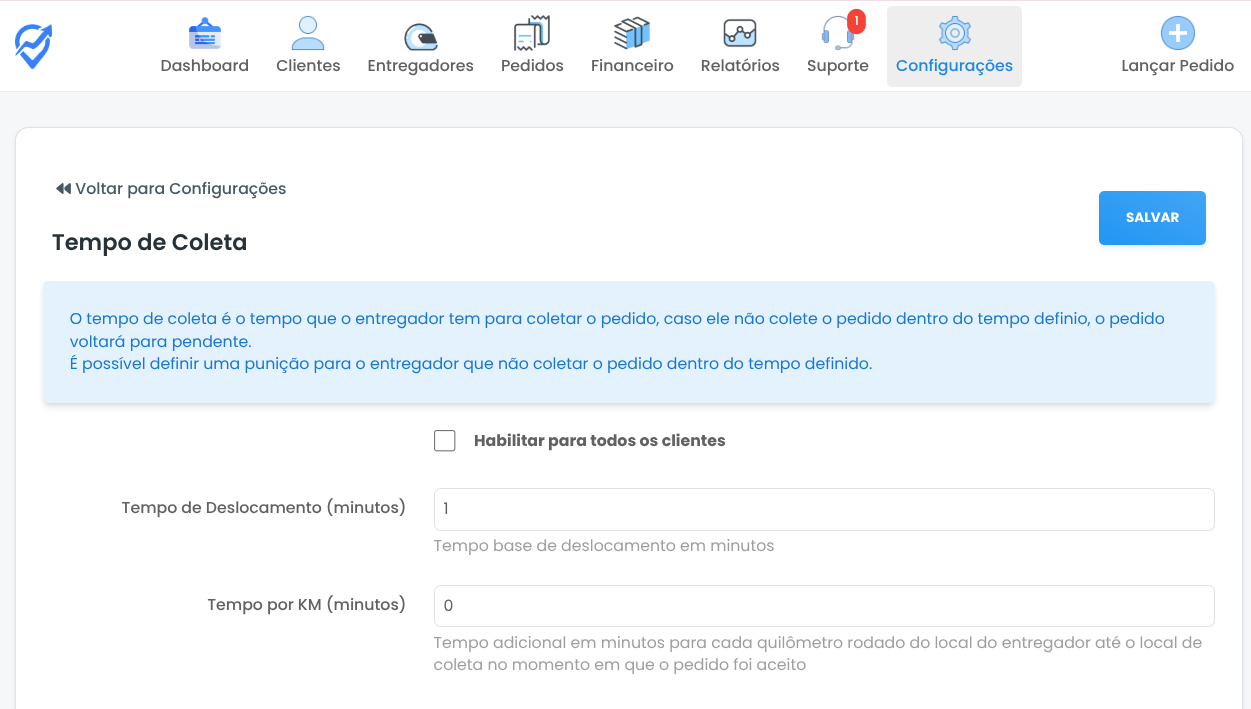Click the Suporte headset icon
Image resolution: width=1251 pixels, height=709 pixels.
pos(836,36)
